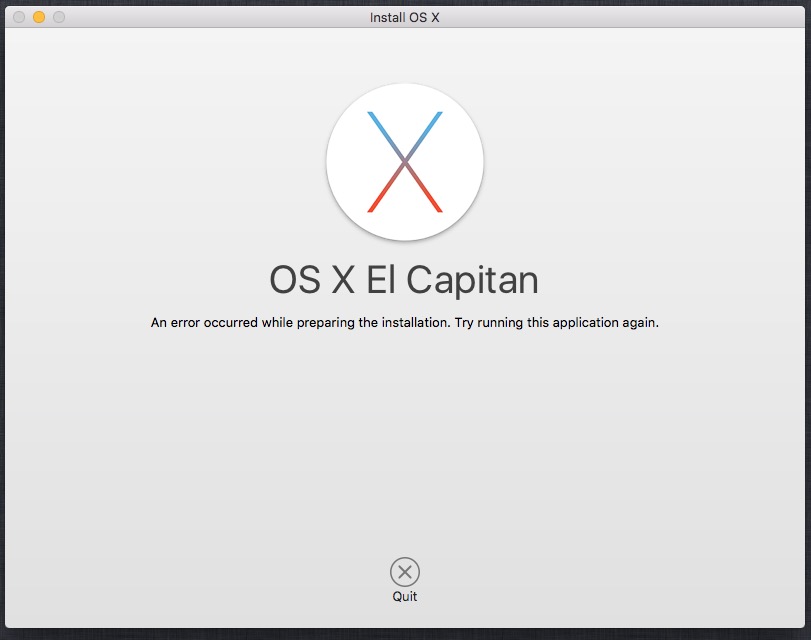The width and height of the screenshot is (811, 640).
Task: Click the error occurred message text
Action: [404, 323]
